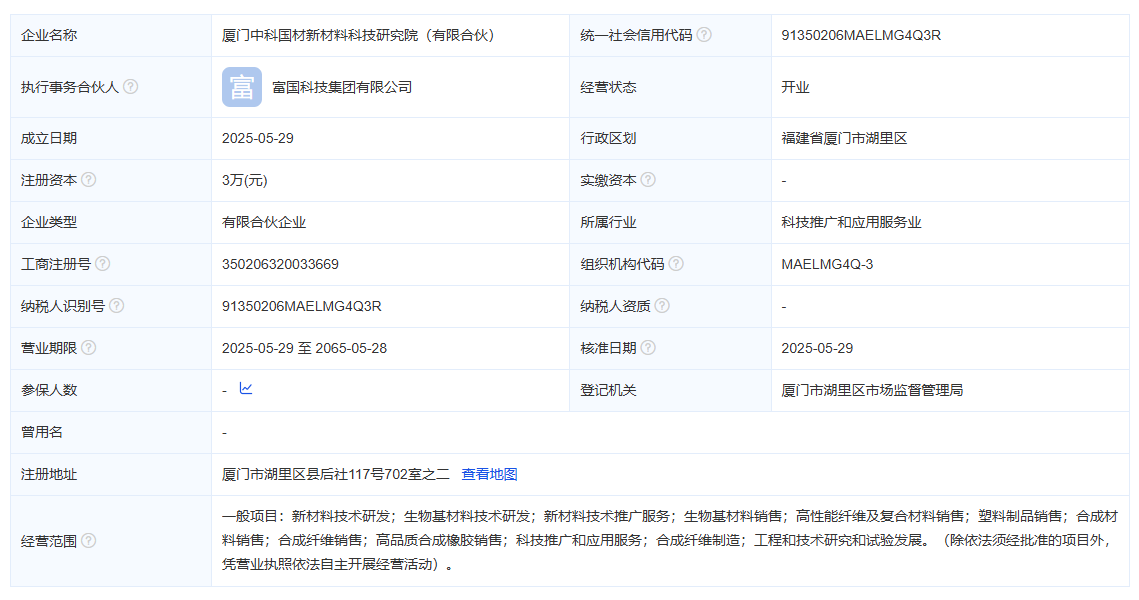Click the 企业类型 label cell
The height and width of the screenshot is (600, 1139).
[111, 222]
